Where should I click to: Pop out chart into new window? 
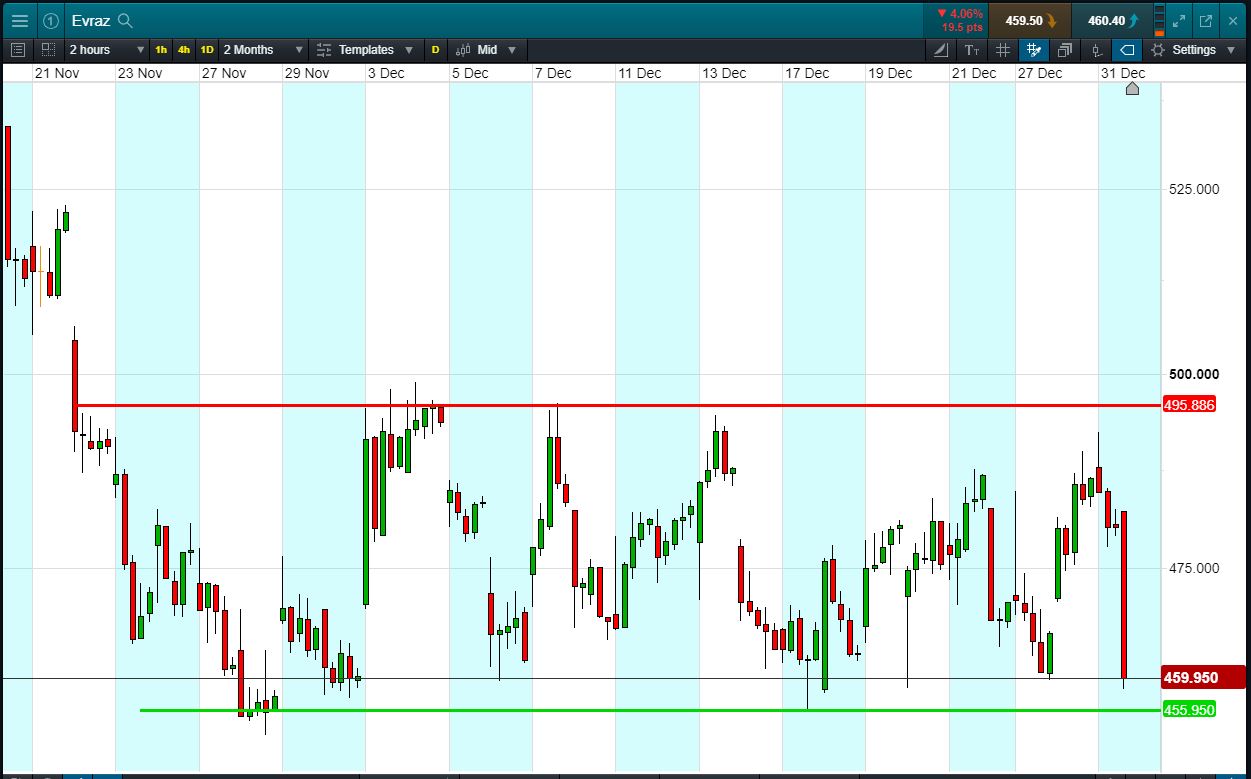[x=1206, y=20]
